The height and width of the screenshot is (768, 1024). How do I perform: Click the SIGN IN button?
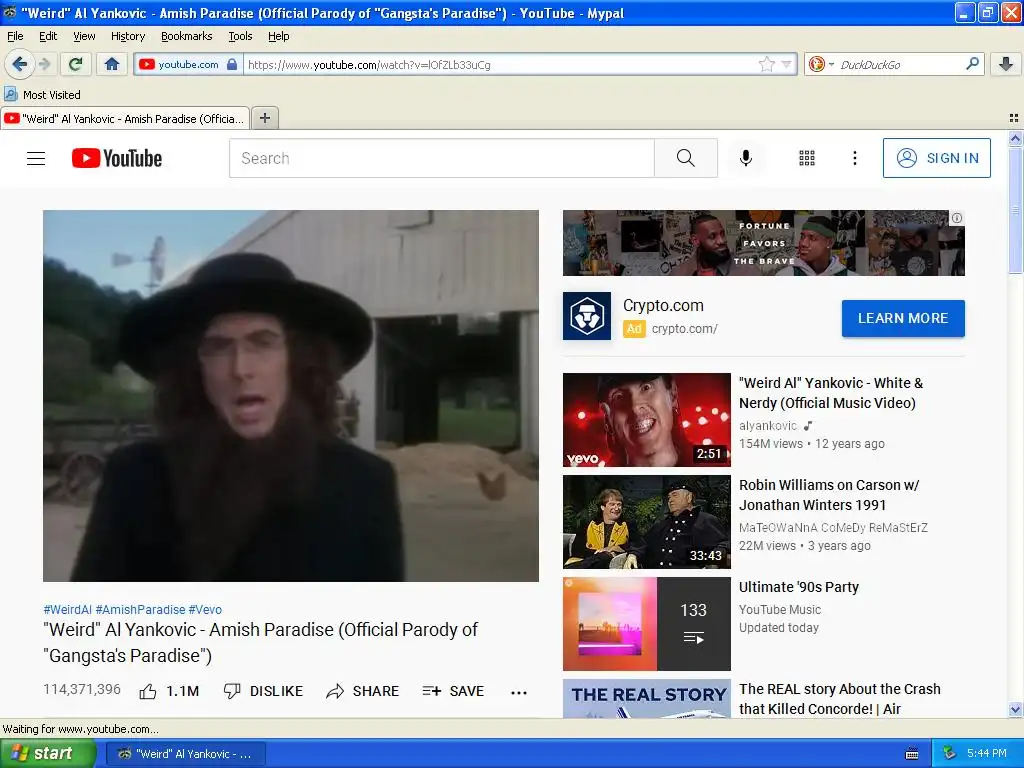coord(936,158)
